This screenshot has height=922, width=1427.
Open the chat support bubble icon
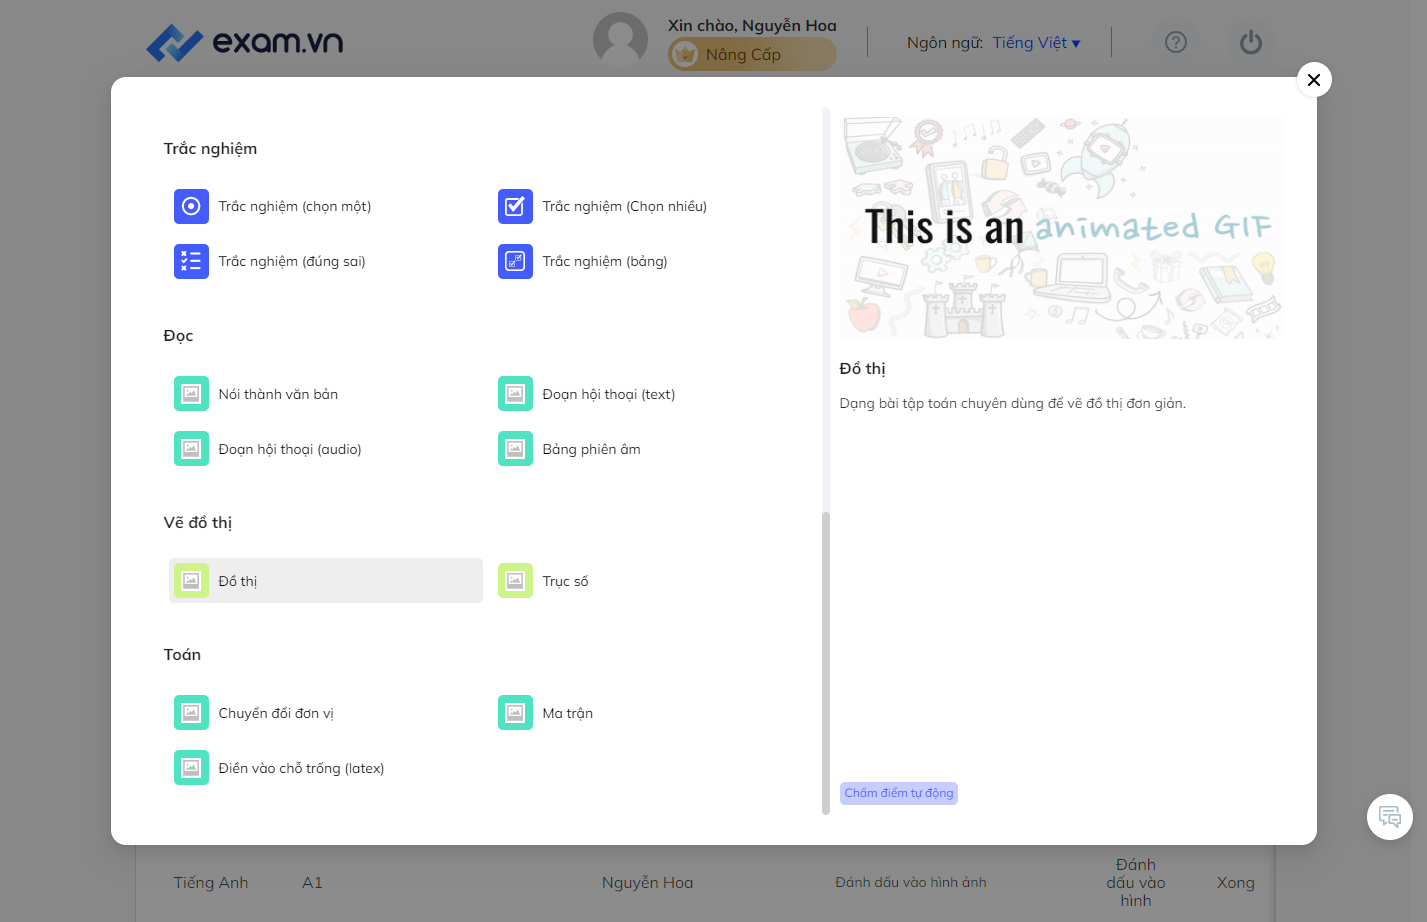click(1390, 817)
